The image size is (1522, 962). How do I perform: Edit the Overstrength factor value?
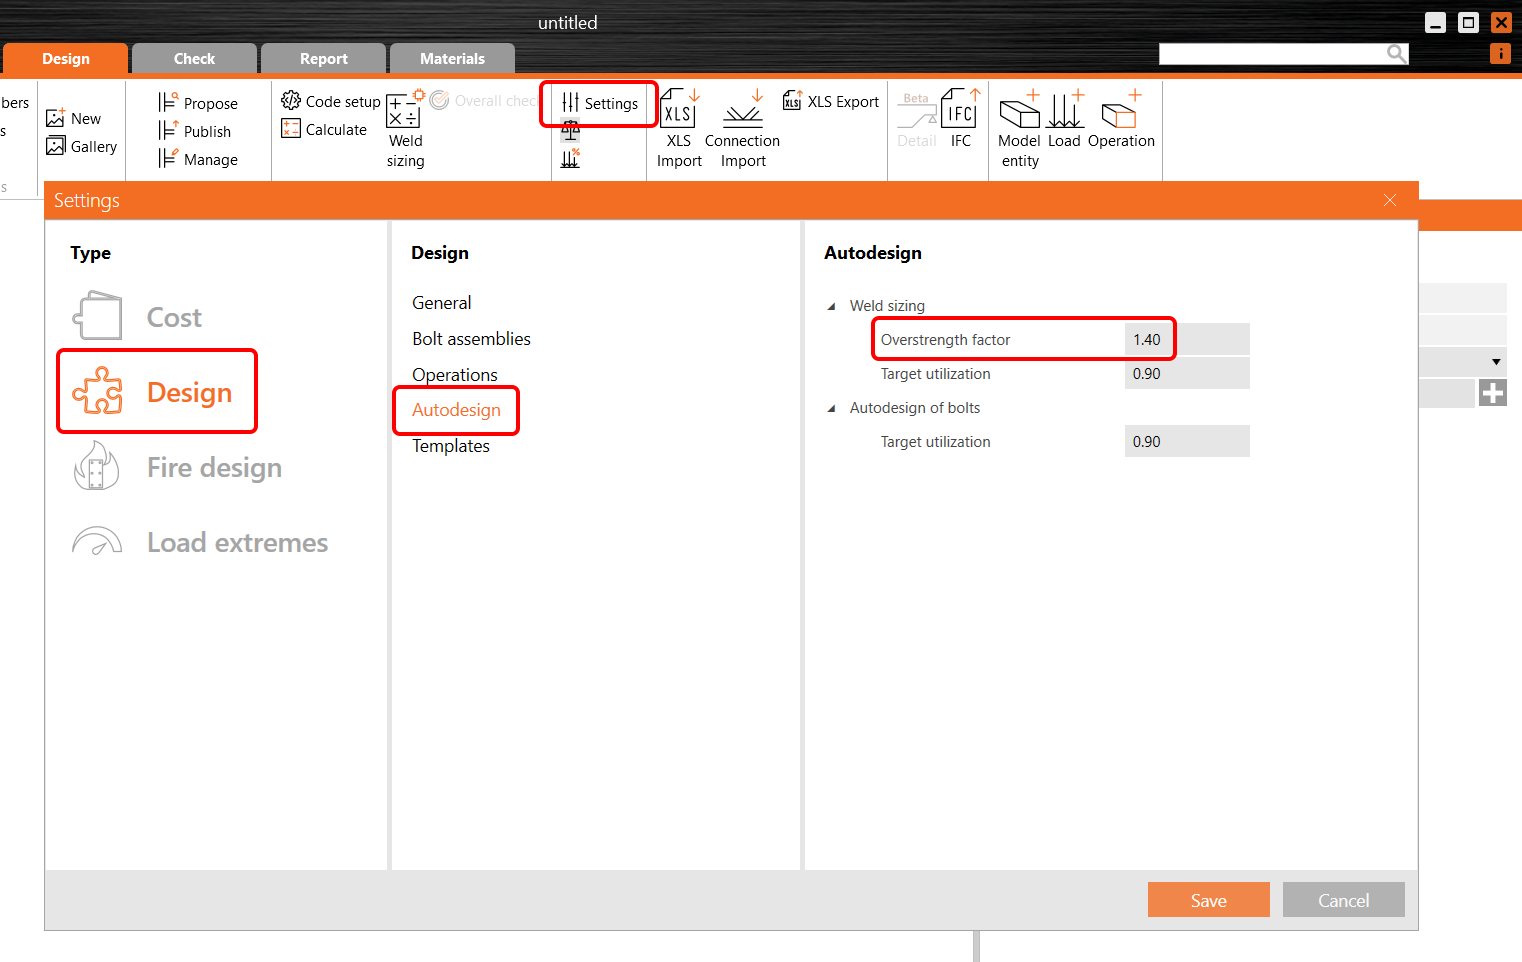[x=1186, y=340]
